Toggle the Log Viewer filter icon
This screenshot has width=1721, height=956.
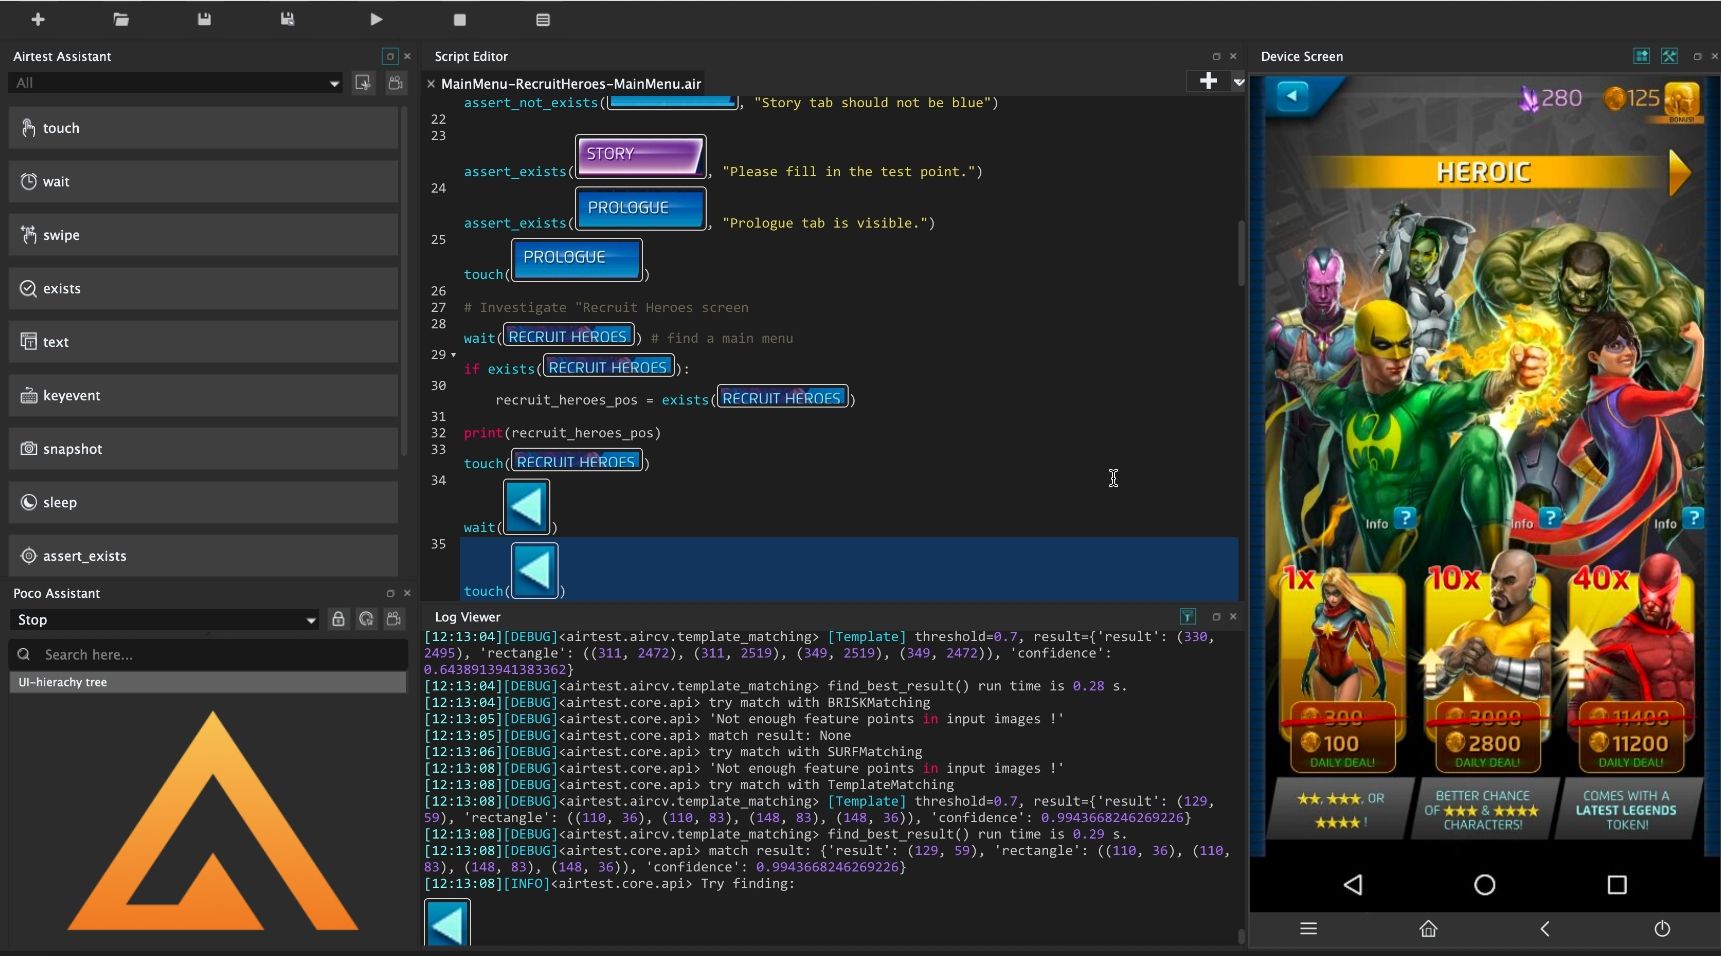(1187, 616)
